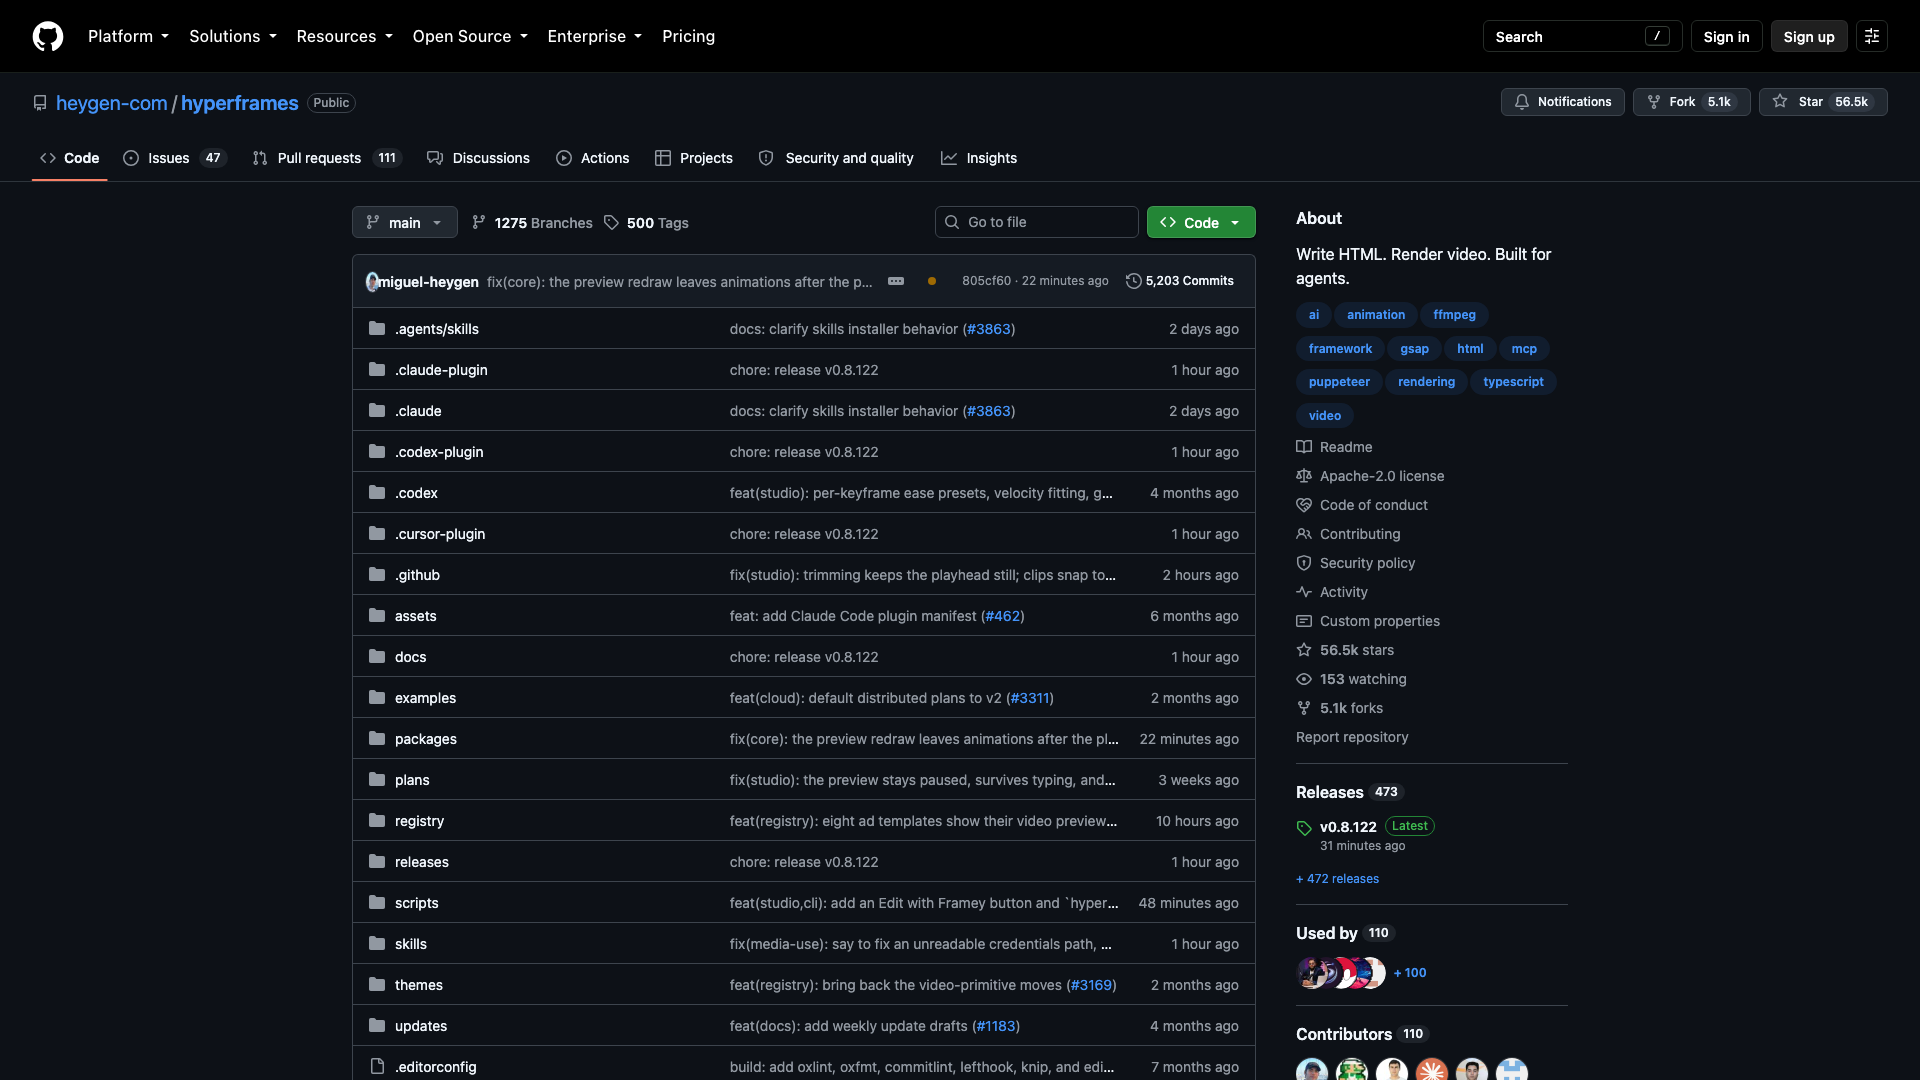This screenshot has height=1080, width=1920.
Task: Click the Go to file input
Action: click(1037, 222)
